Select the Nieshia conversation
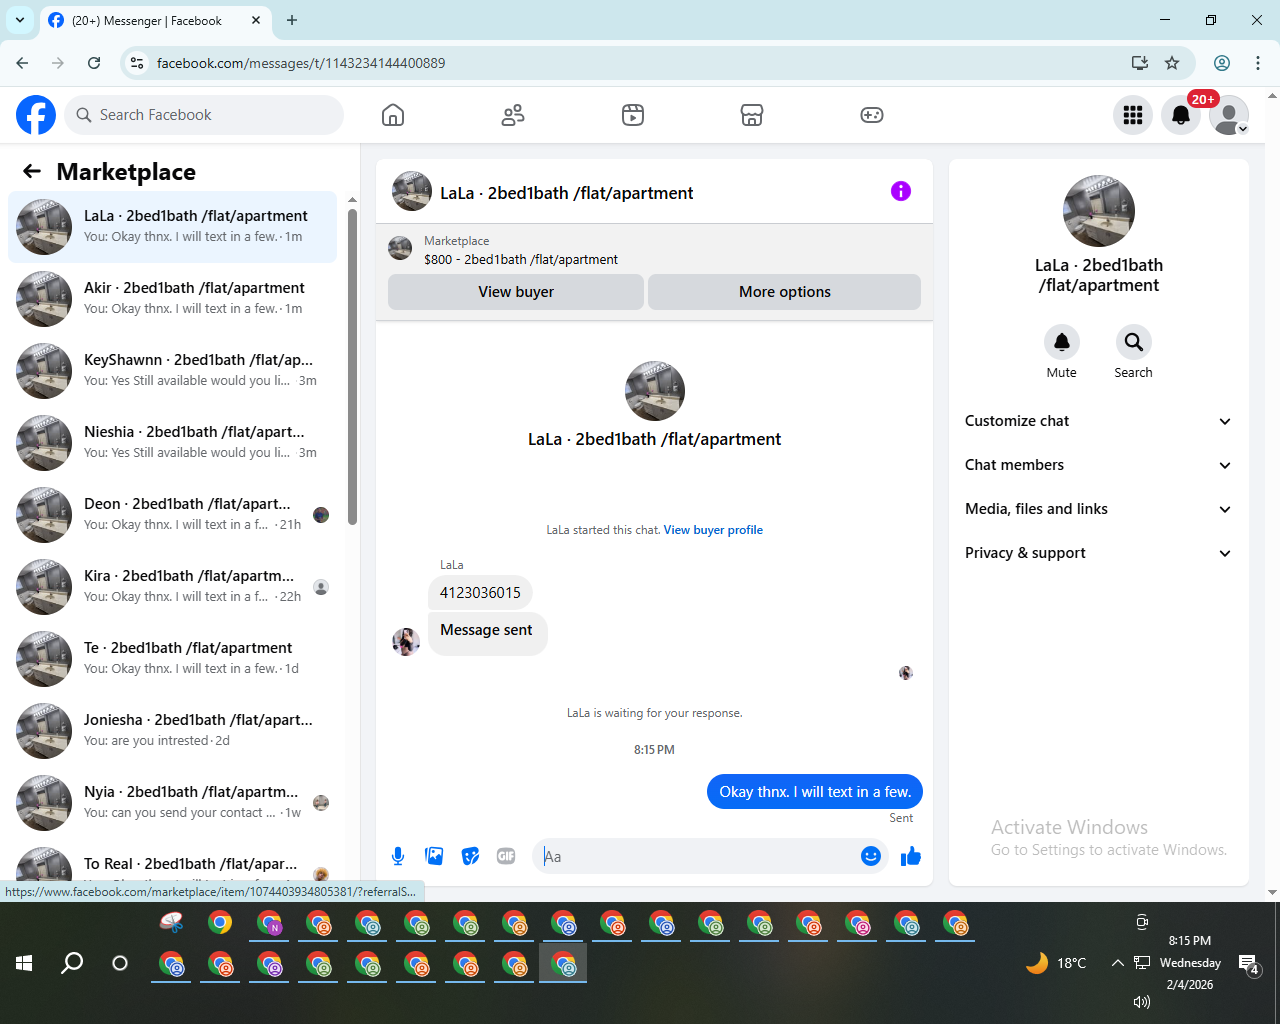Image resolution: width=1280 pixels, height=1024 pixels. pos(173,443)
